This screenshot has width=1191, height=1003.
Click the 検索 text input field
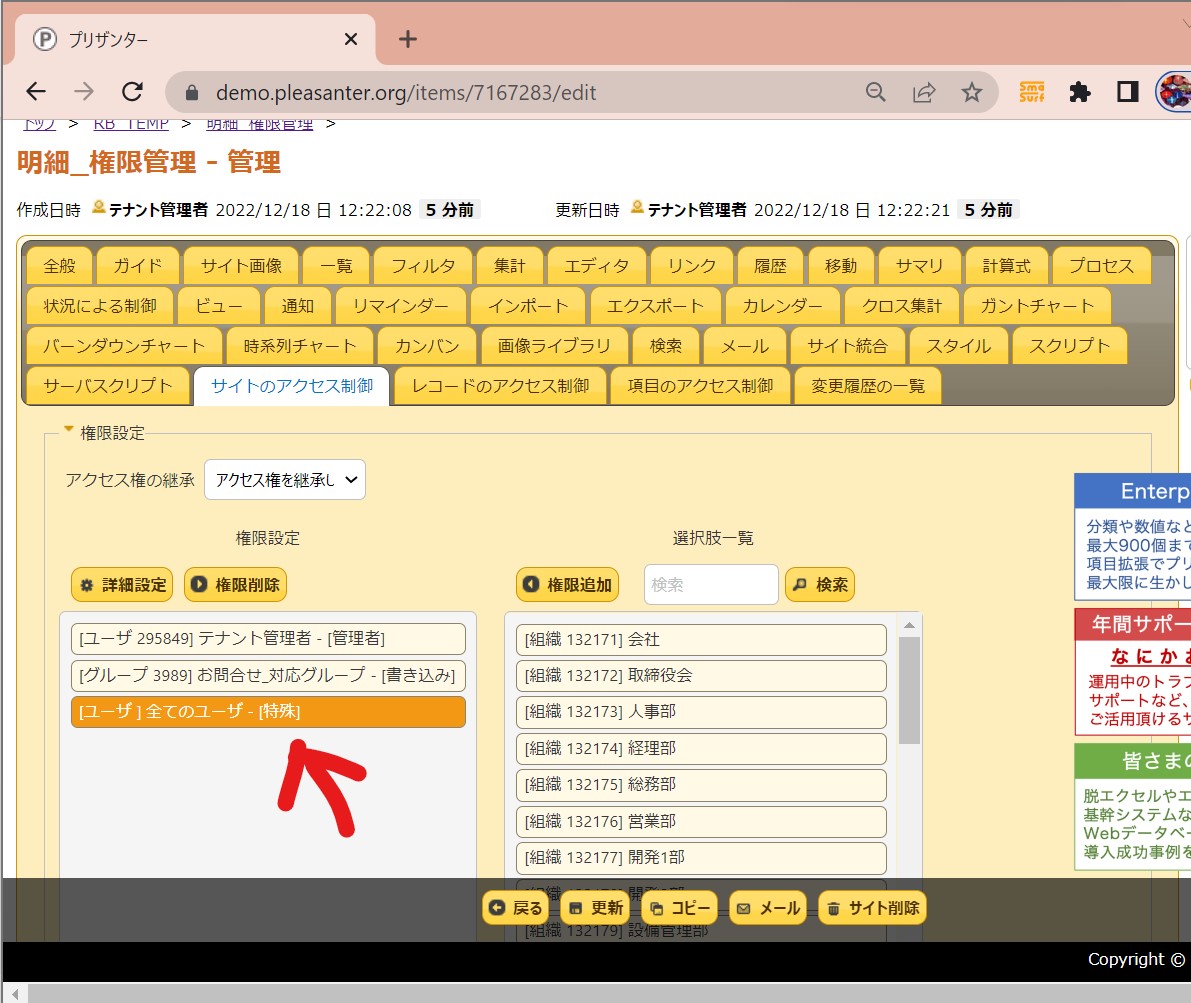(x=711, y=585)
